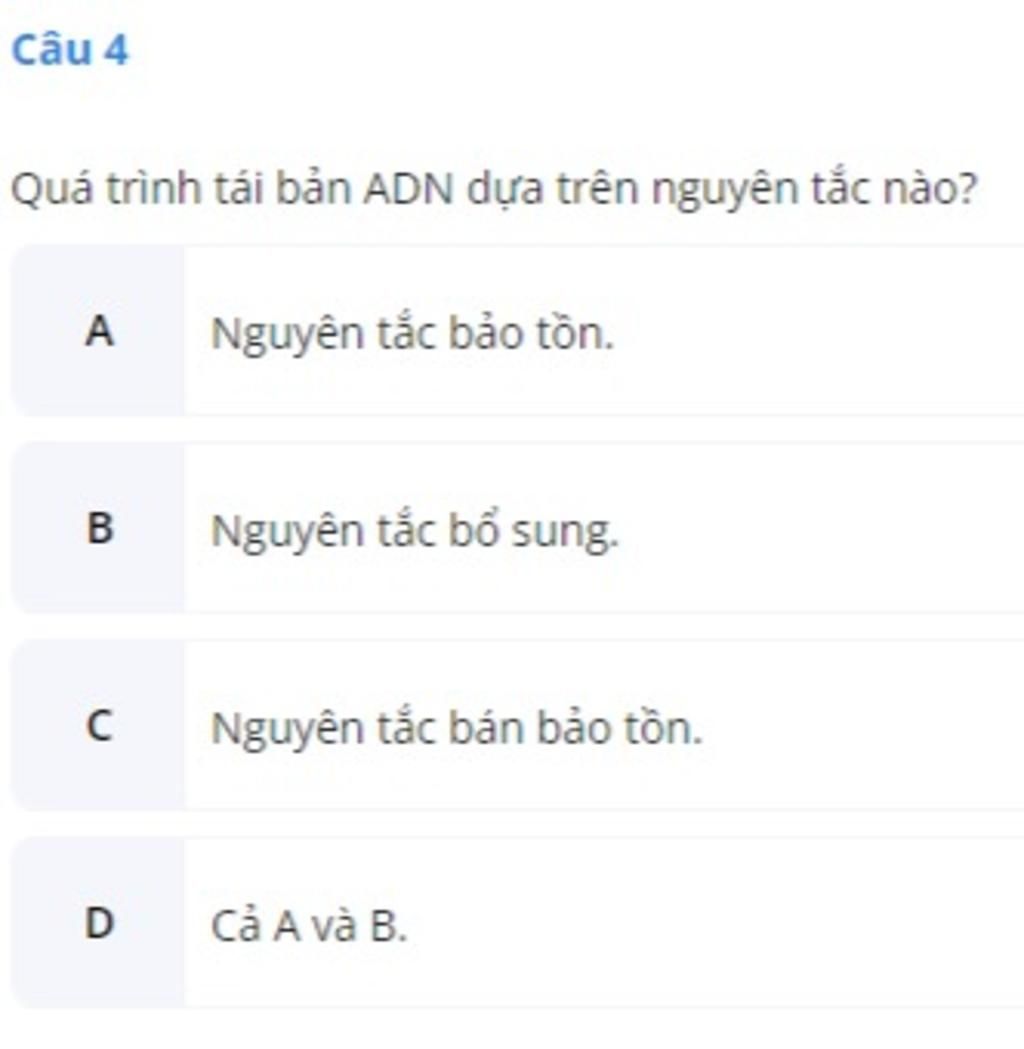Click "nguyên tắc nào?" at the question's end
The image size is (1024, 1049).
(x=815, y=190)
